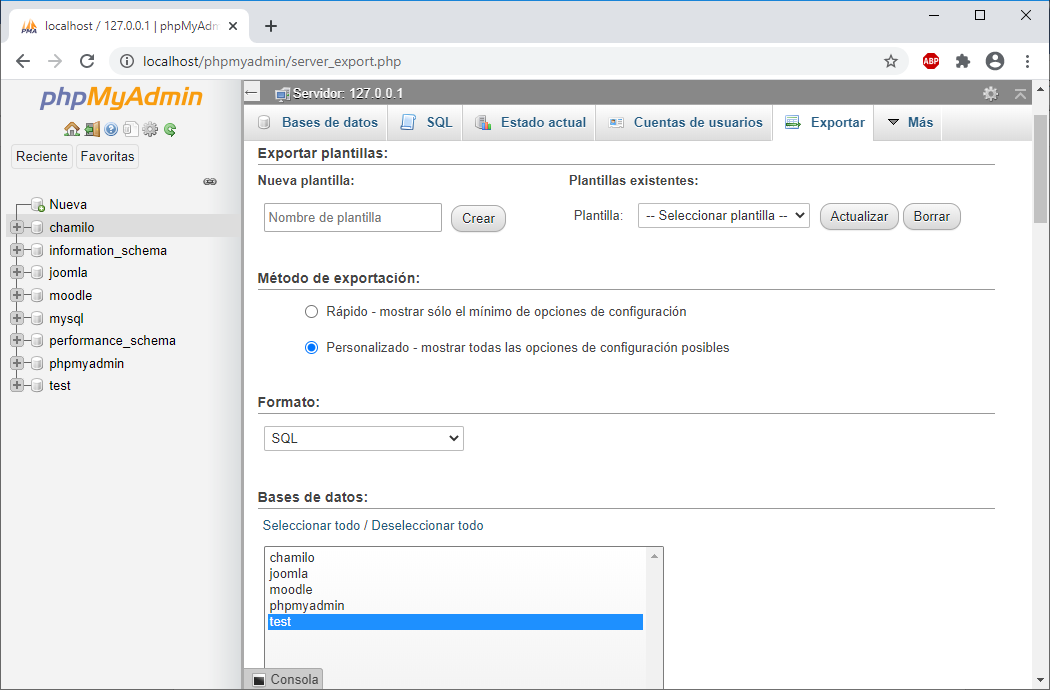Screen dimensions: 1050x690
Task: Click the link chain icon in sidebar
Action: (x=210, y=182)
